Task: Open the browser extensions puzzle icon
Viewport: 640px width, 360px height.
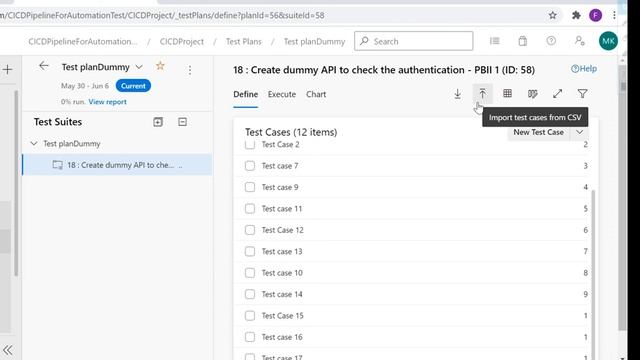Action: (576, 16)
